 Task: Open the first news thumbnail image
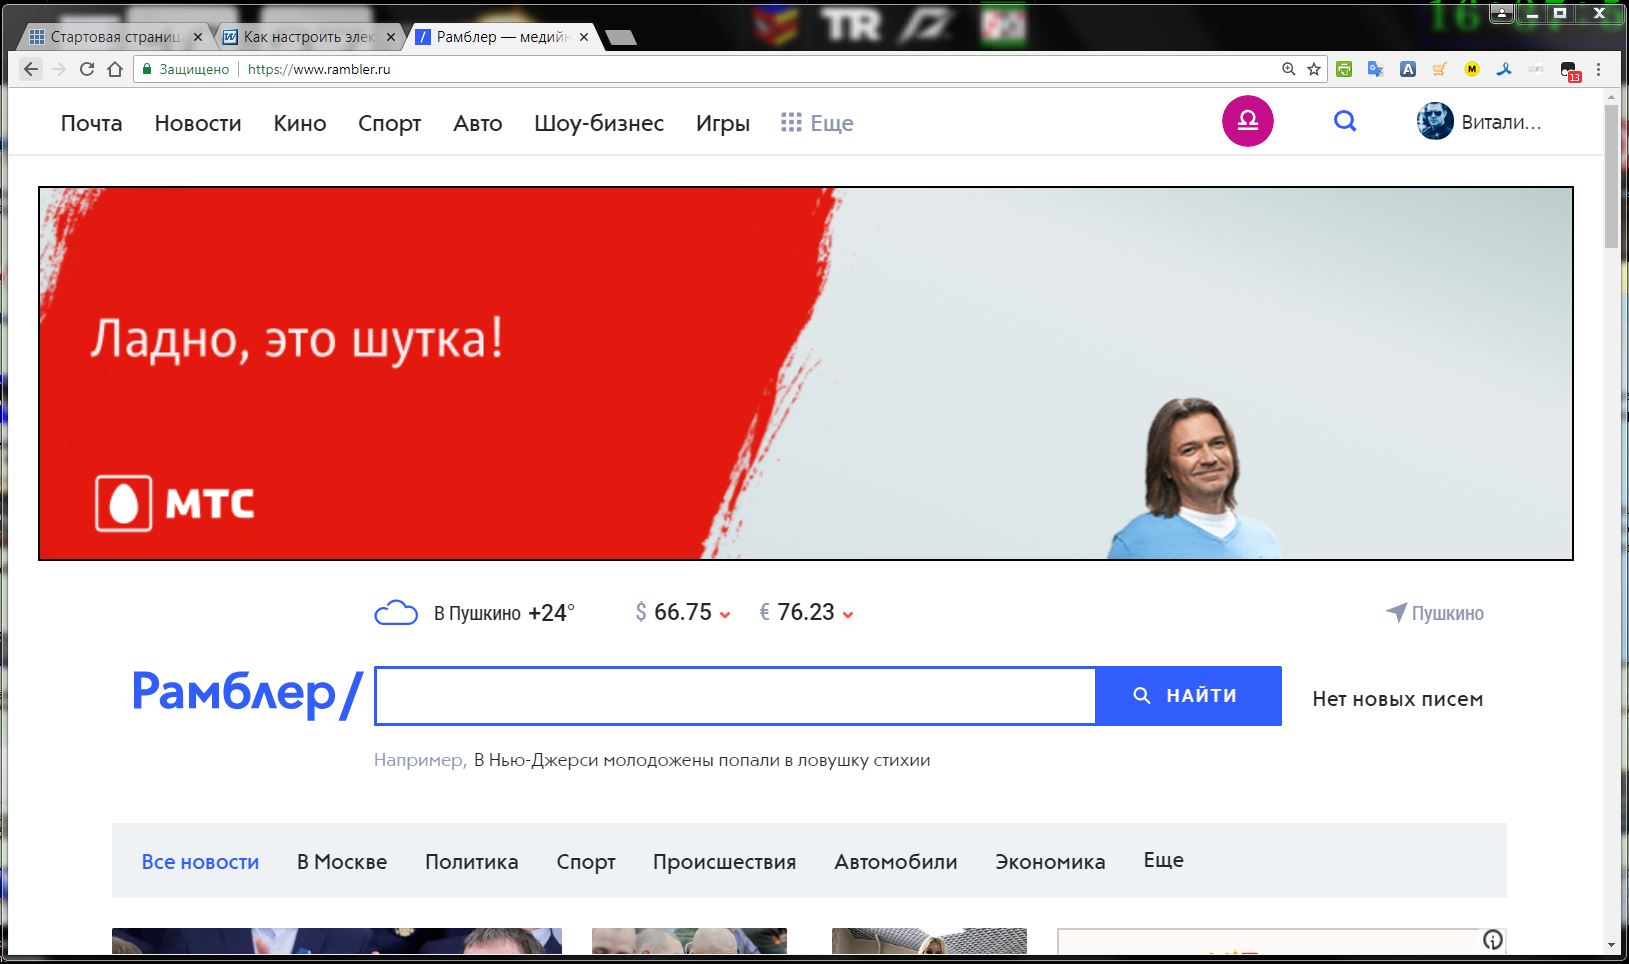[x=337, y=941]
